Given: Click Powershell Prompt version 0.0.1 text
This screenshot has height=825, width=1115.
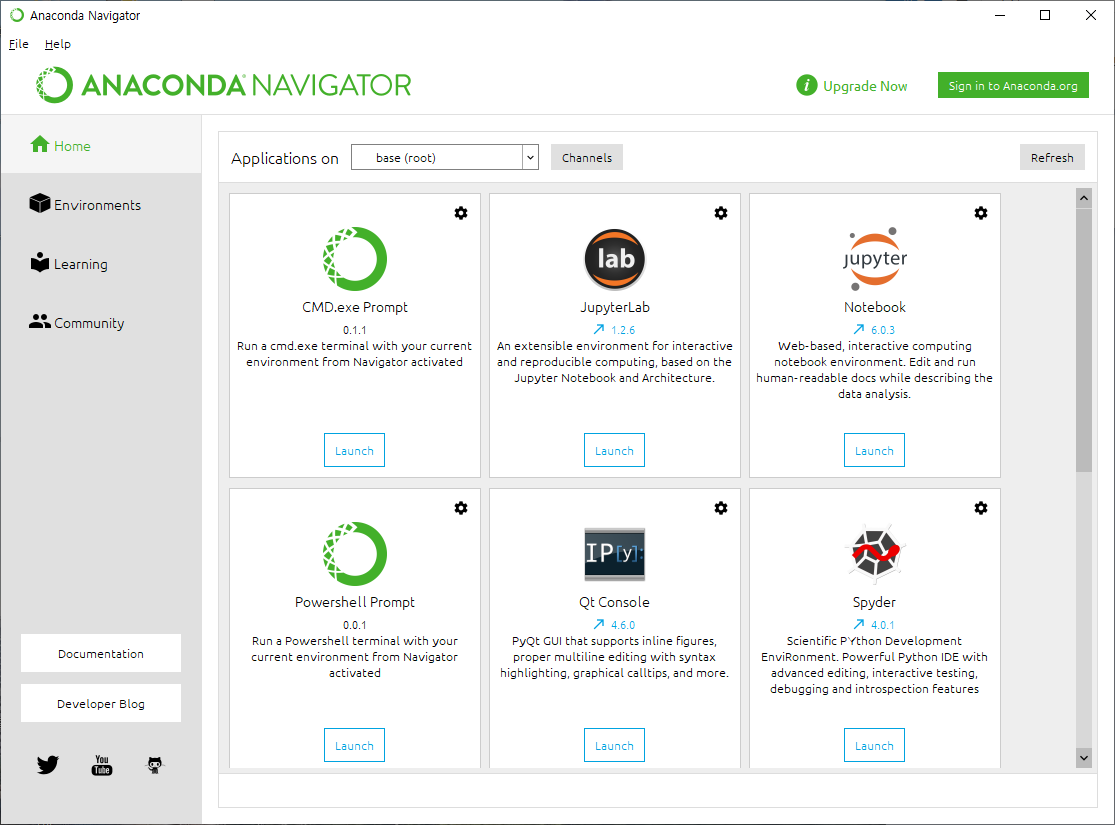Looking at the screenshot, I should tap(354, 625).
